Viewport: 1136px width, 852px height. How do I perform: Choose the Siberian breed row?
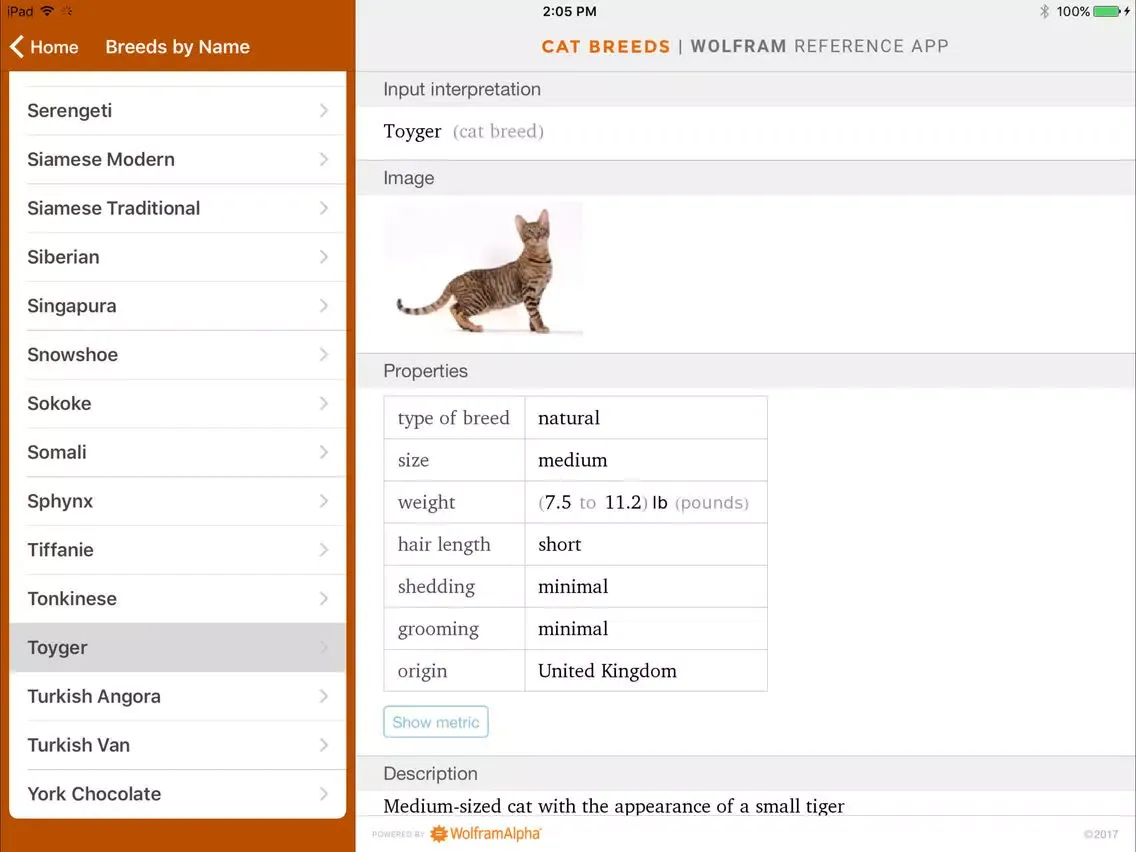click(x=178, y=257)
